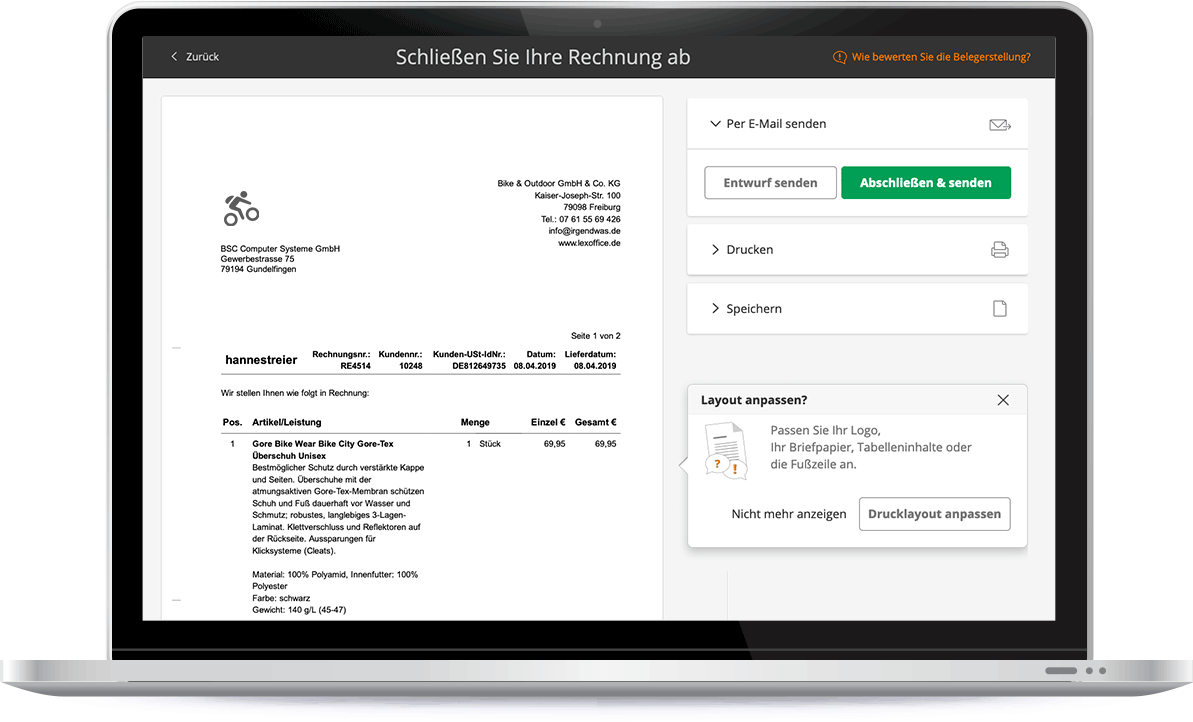Close the Layout anpassen popup
1193x722 pixels.
[1003, 399]
